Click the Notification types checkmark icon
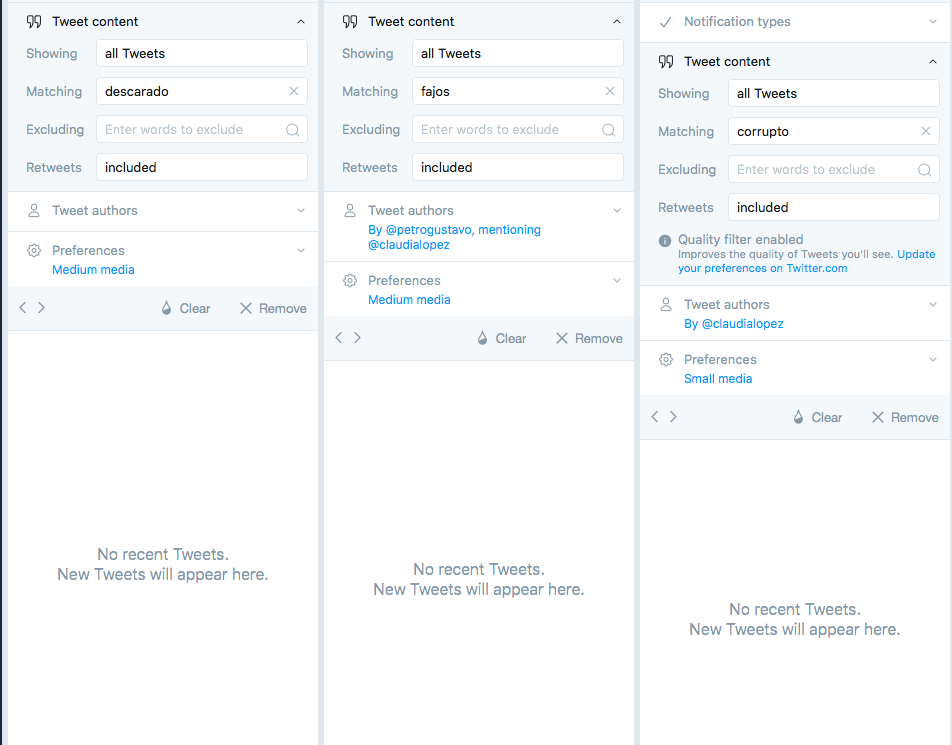The image size is (952, 745). coord(666,22)
